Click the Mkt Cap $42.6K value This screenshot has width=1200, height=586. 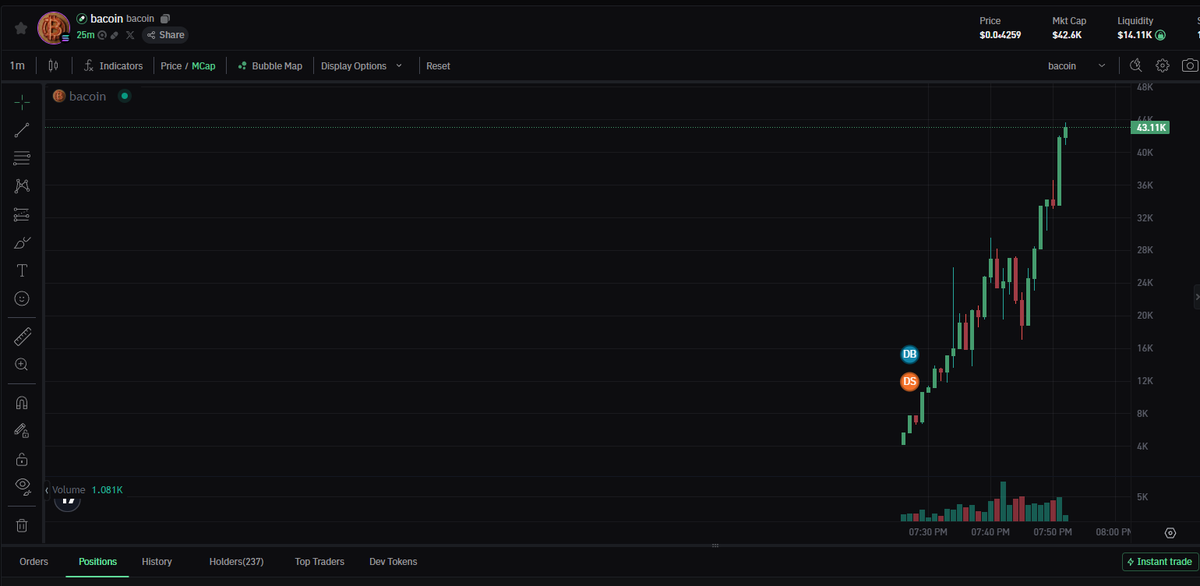click(x=1067, y=35)
